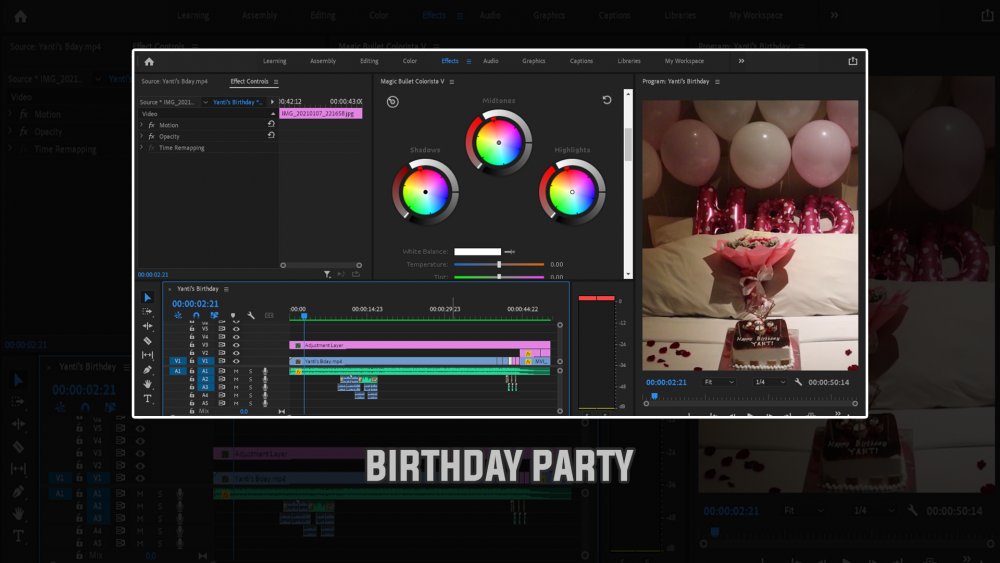Select the Track Select Forward tool in the front toolbar

[x=147, y=312]
